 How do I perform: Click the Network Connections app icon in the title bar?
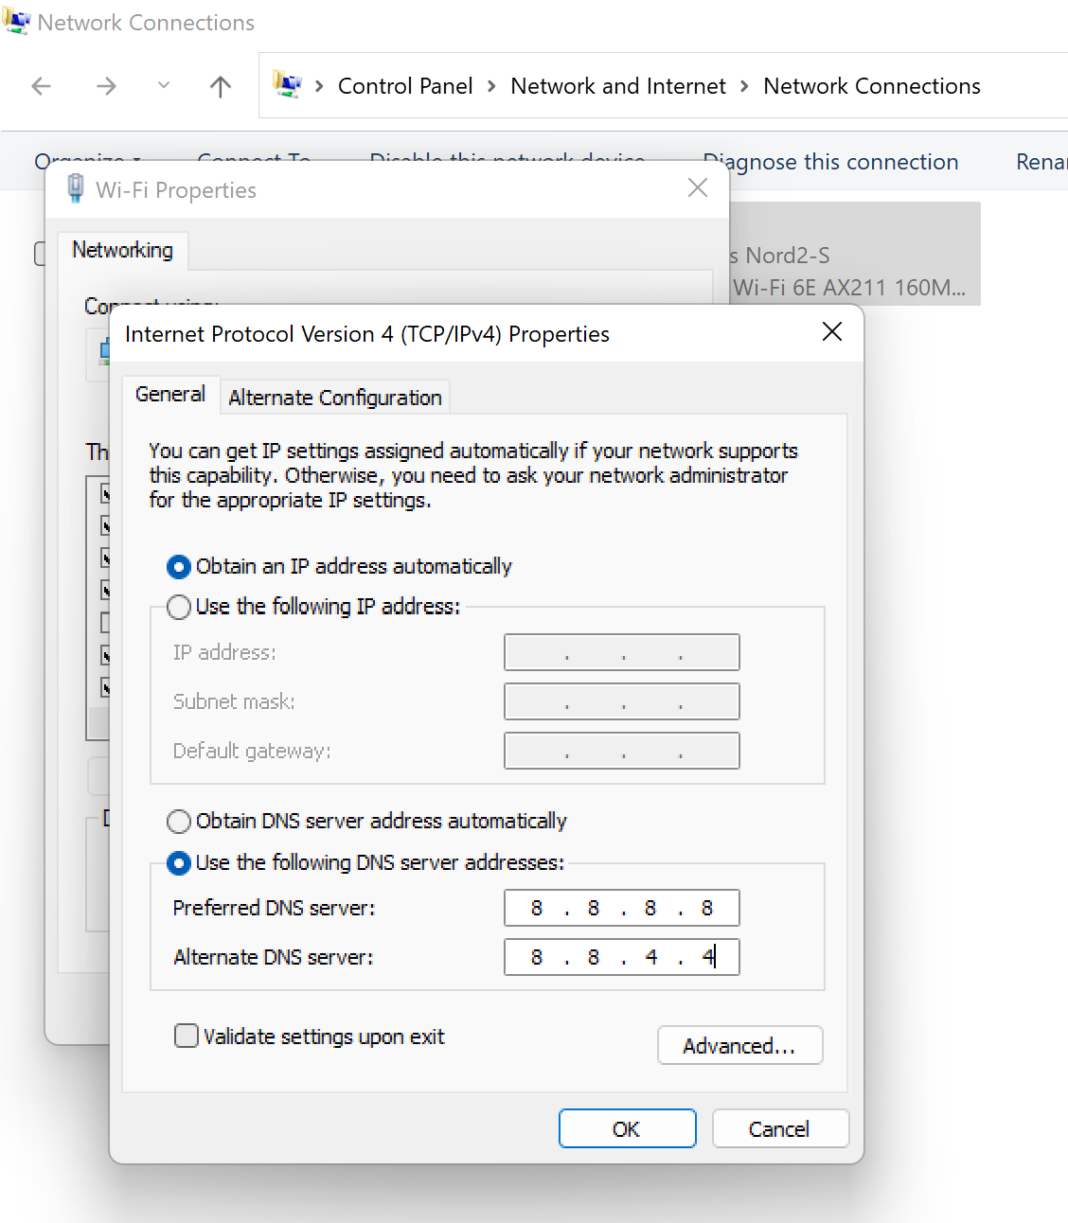[16, 20]
